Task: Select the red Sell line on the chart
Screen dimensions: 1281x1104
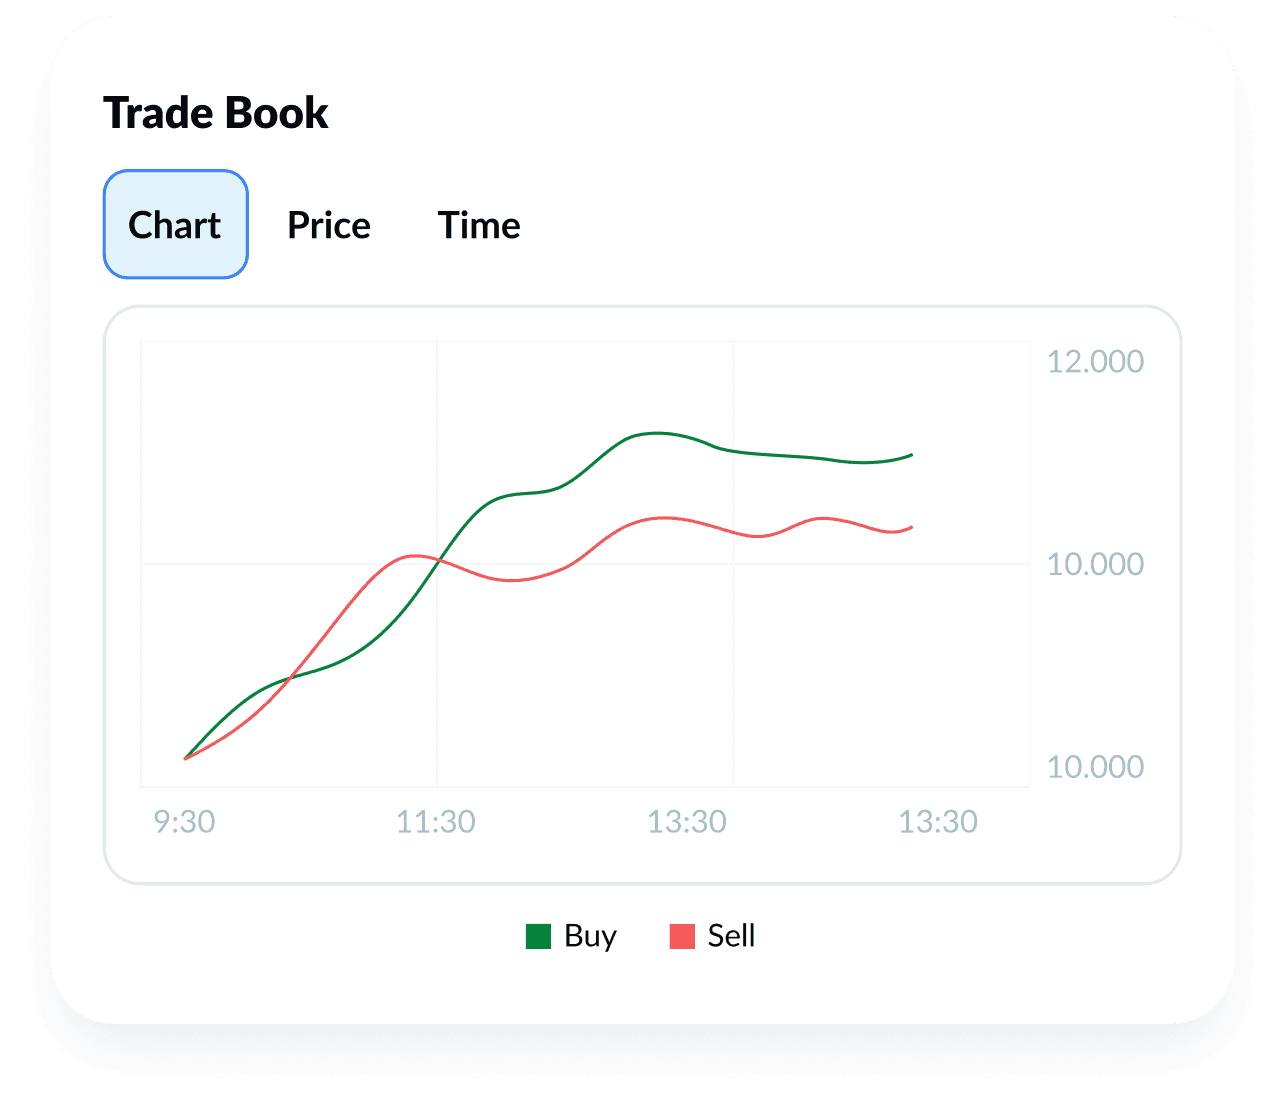Action: pos(665,520)
